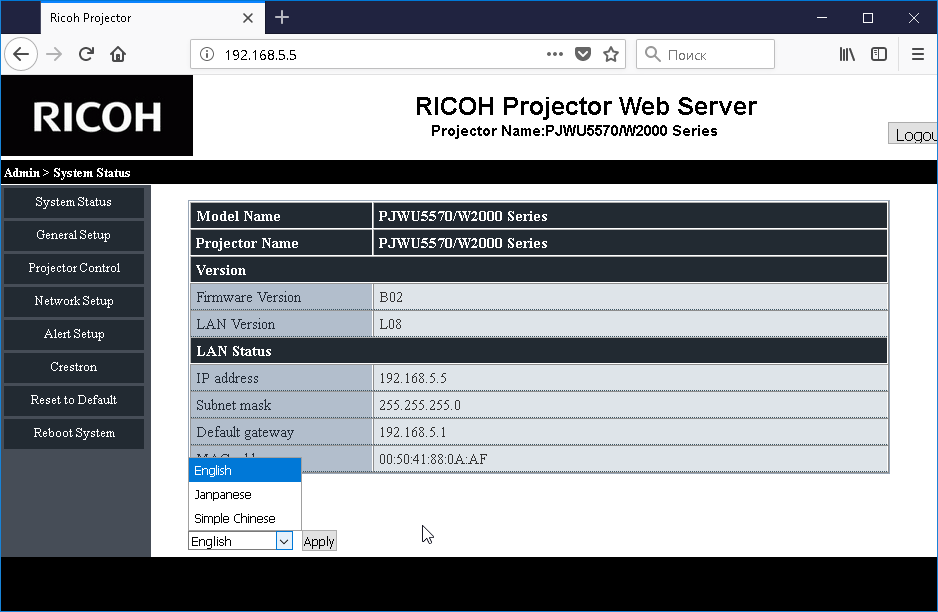Click the LAN Status section header

tap(538, 351)
